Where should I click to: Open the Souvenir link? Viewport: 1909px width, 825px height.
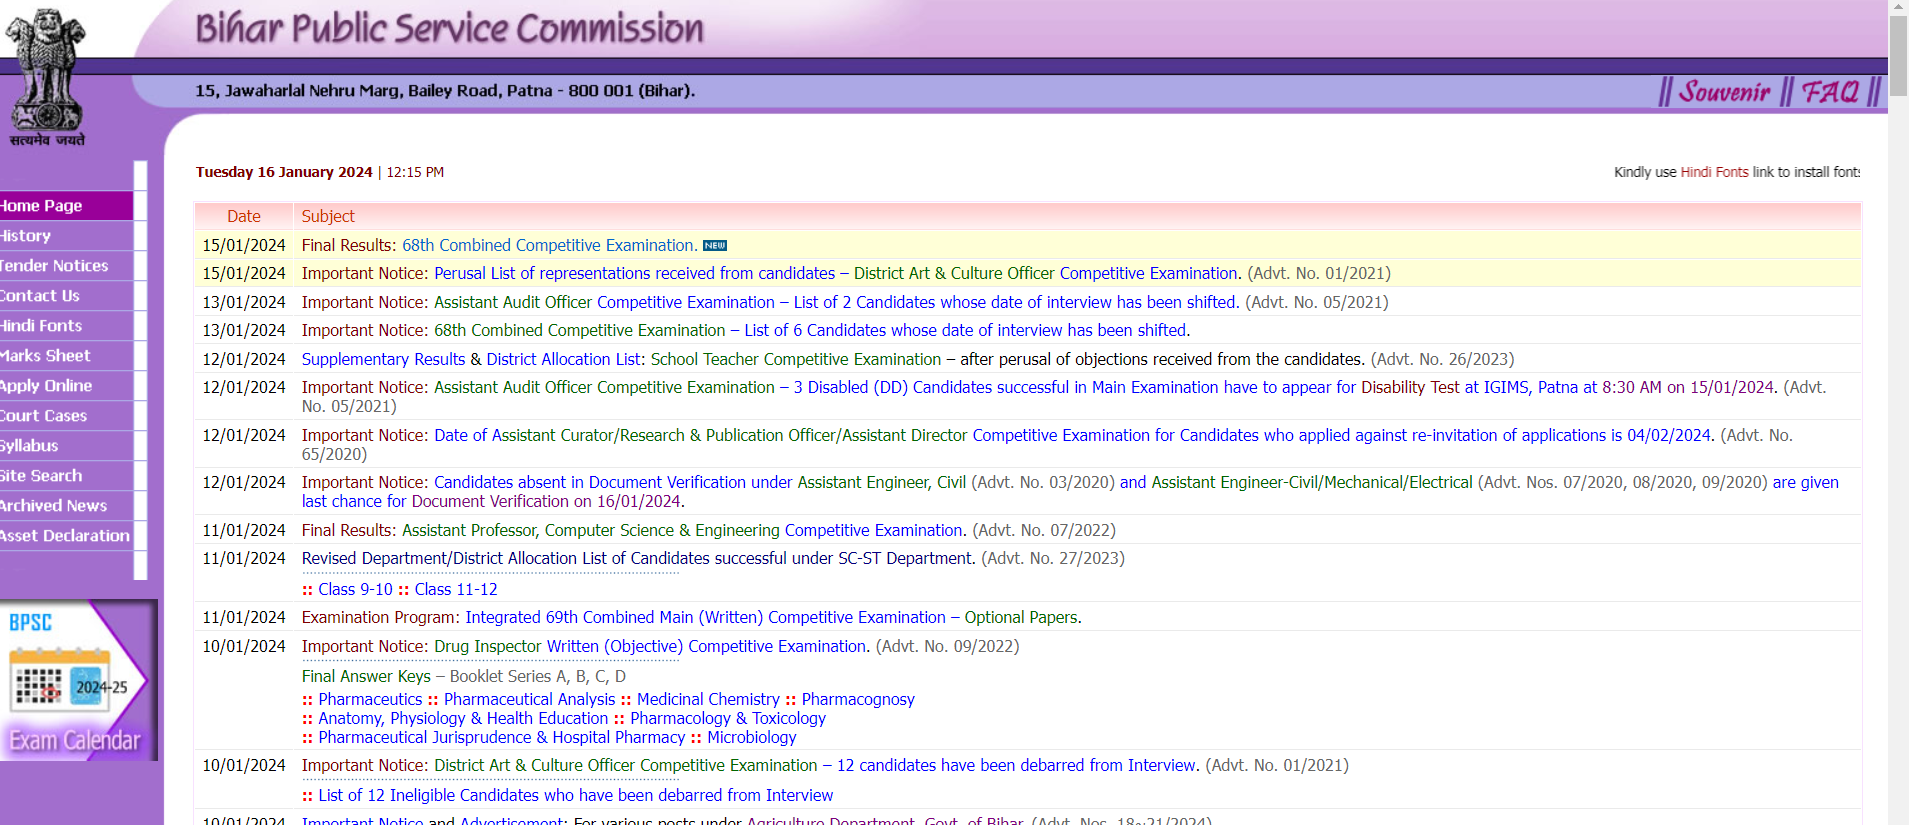[x=1723, y=92]
